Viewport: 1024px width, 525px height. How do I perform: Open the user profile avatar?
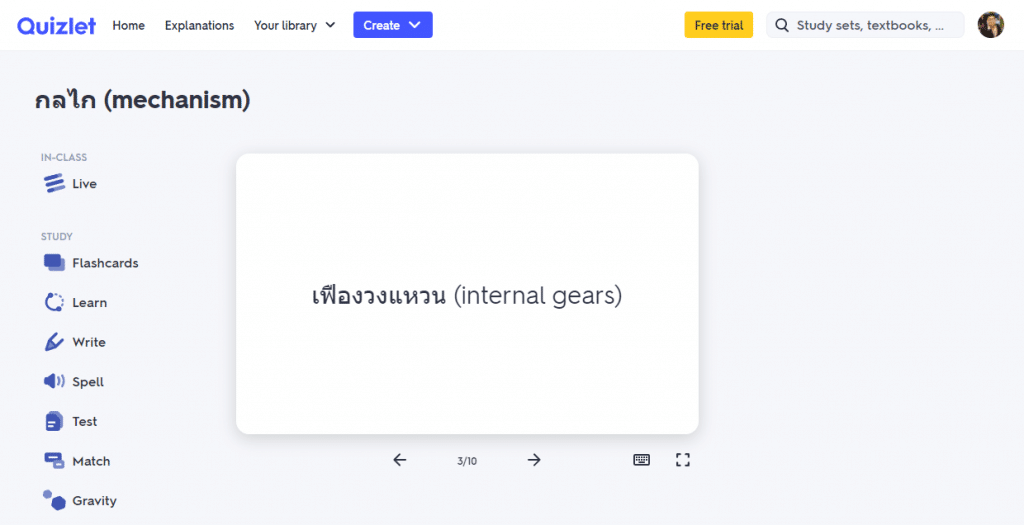[991, 25]
